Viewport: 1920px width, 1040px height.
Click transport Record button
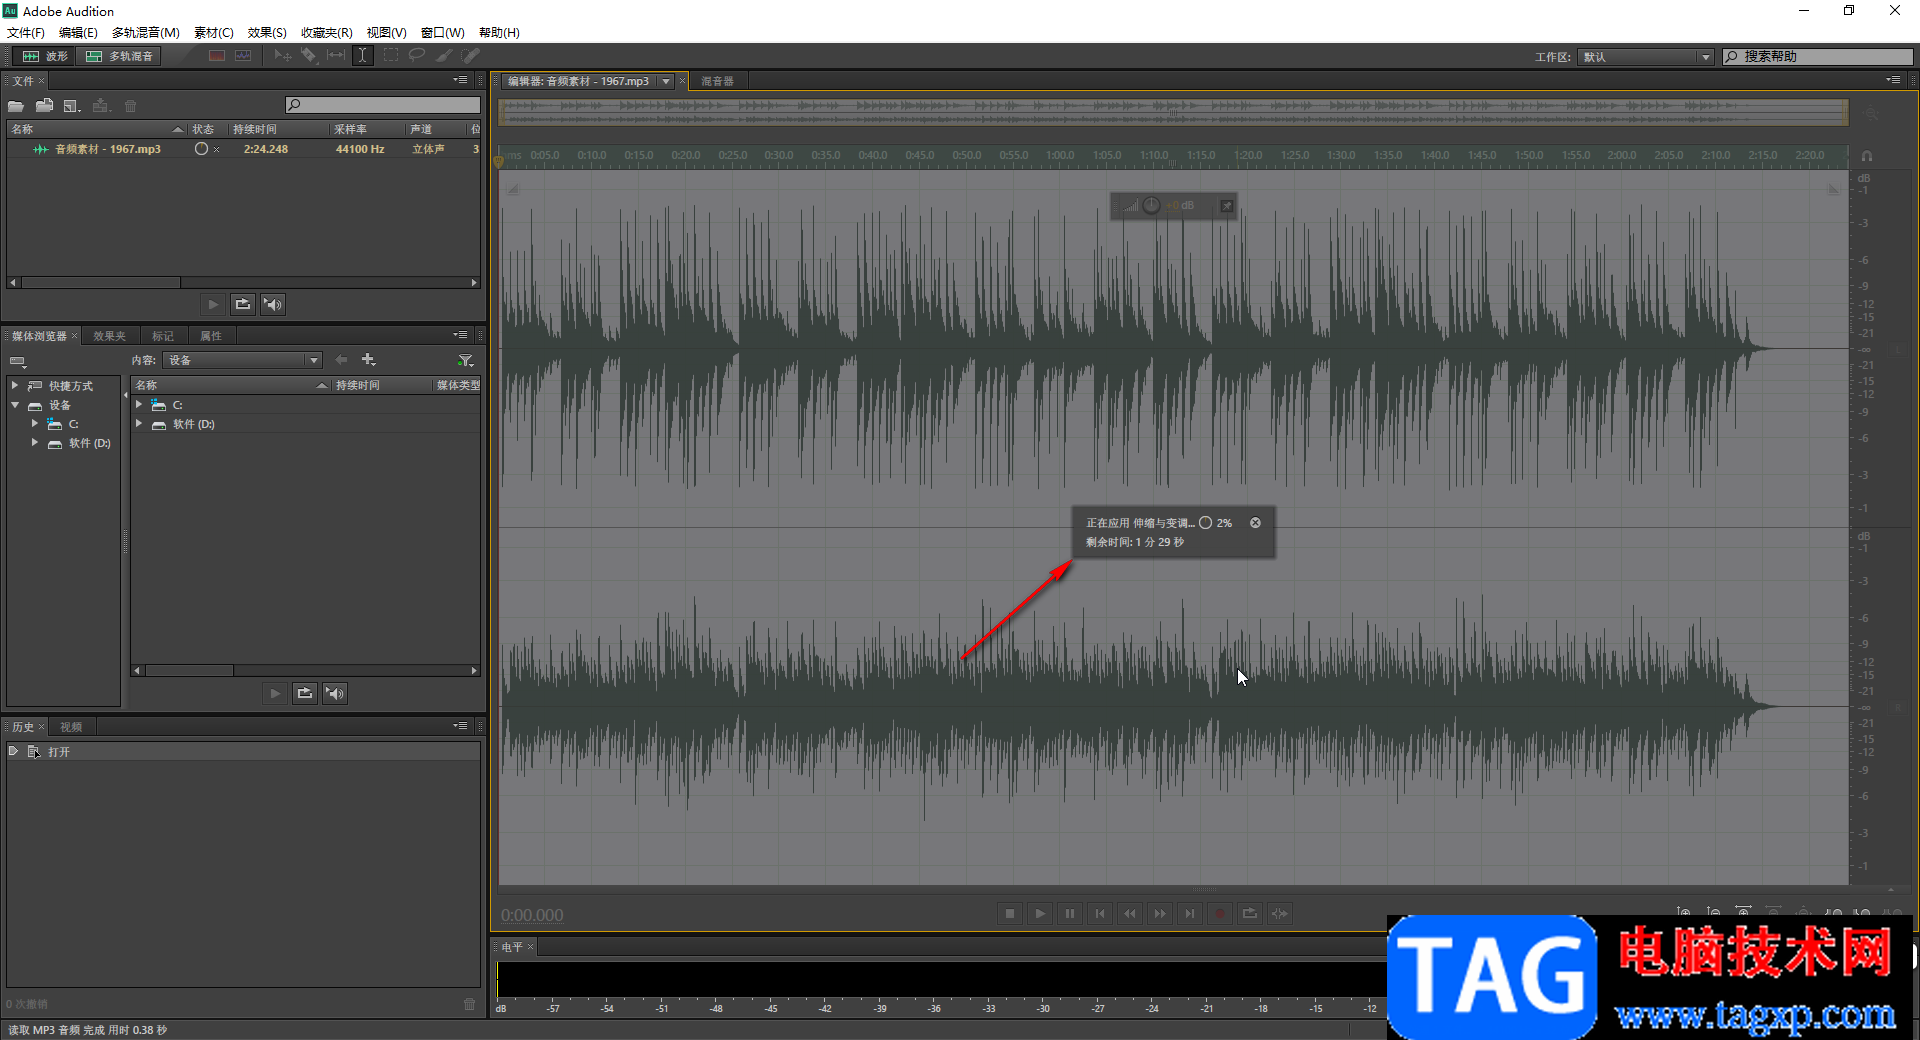[1220, 913]
